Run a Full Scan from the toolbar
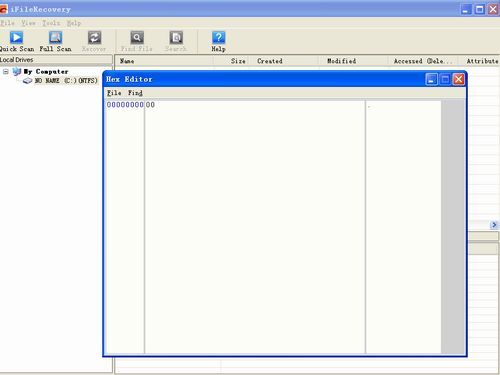This screenshot has height=375, width=500. coord(55,41)
